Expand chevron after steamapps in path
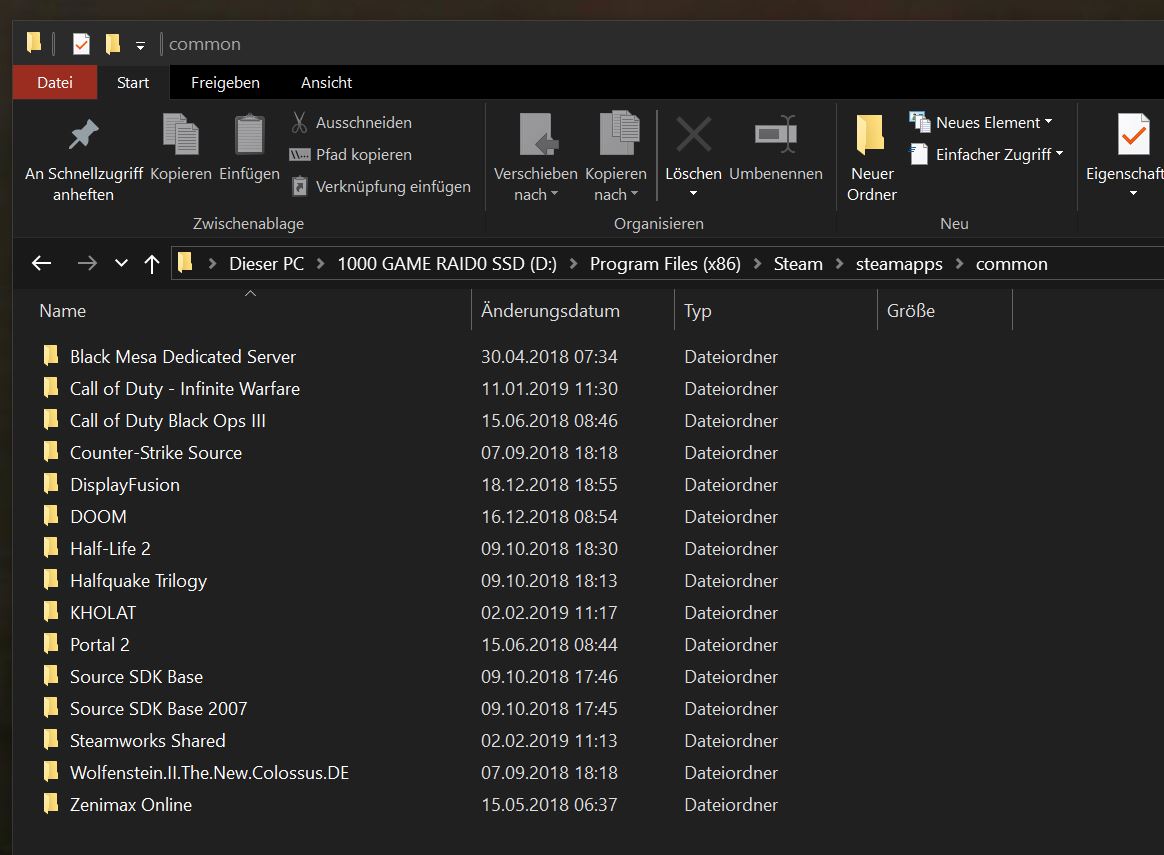The height and width of the screenshot is (855, 1164). coord(959,263)
